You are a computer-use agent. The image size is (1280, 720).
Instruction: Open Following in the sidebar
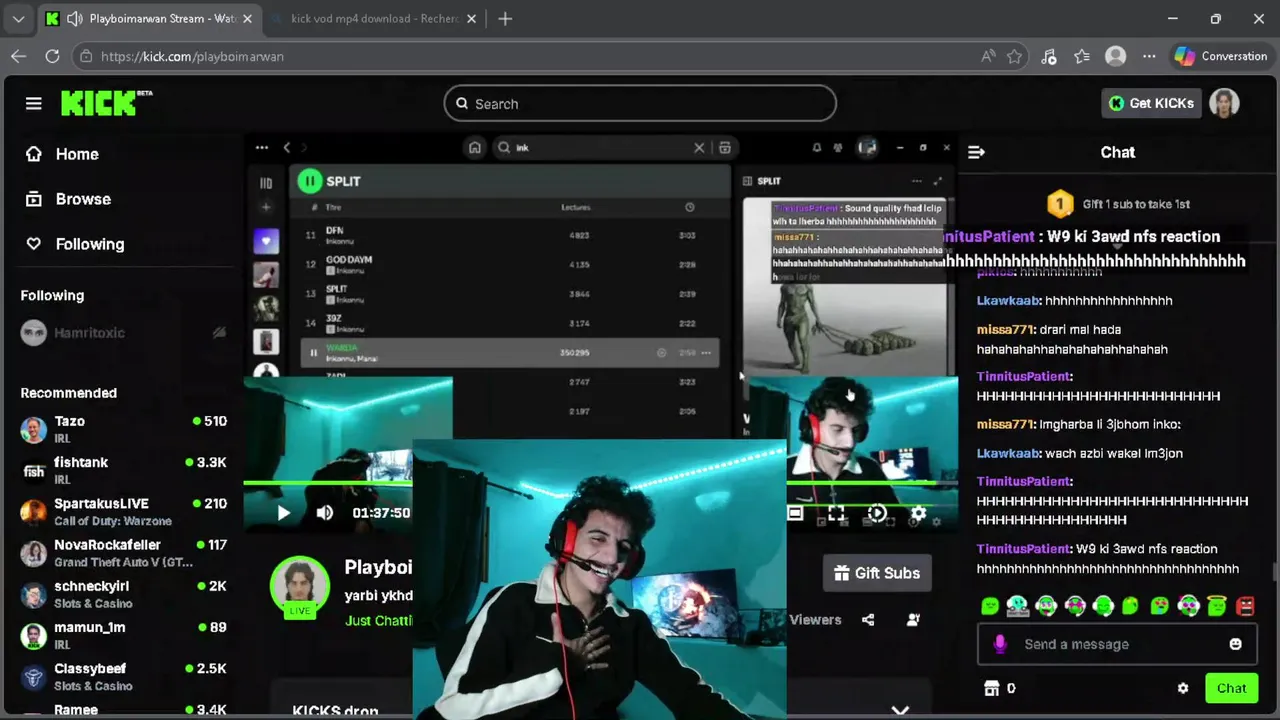75,244
